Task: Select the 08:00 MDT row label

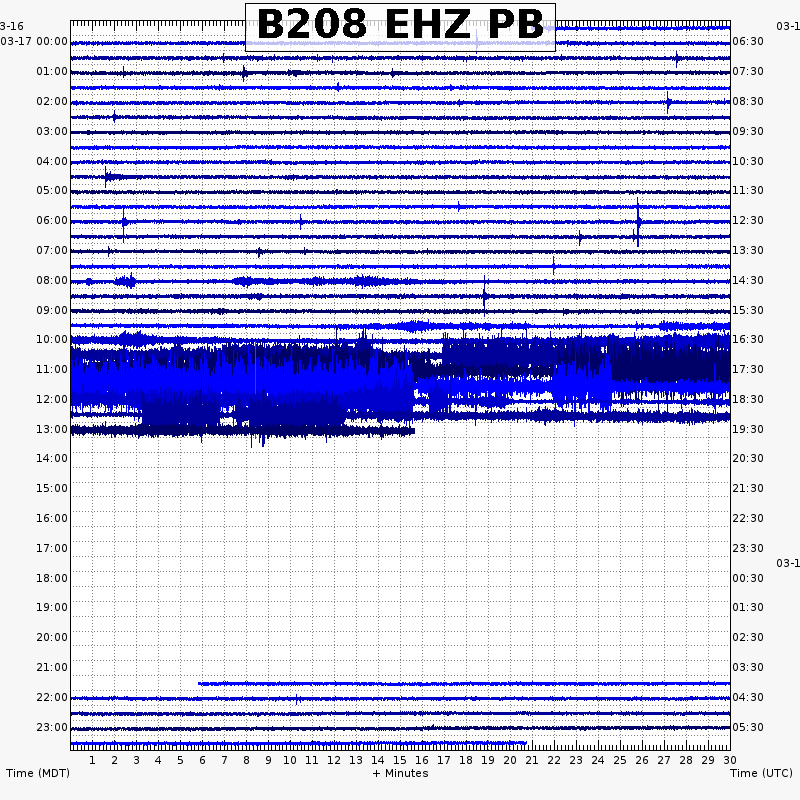Action: (52, 281)
